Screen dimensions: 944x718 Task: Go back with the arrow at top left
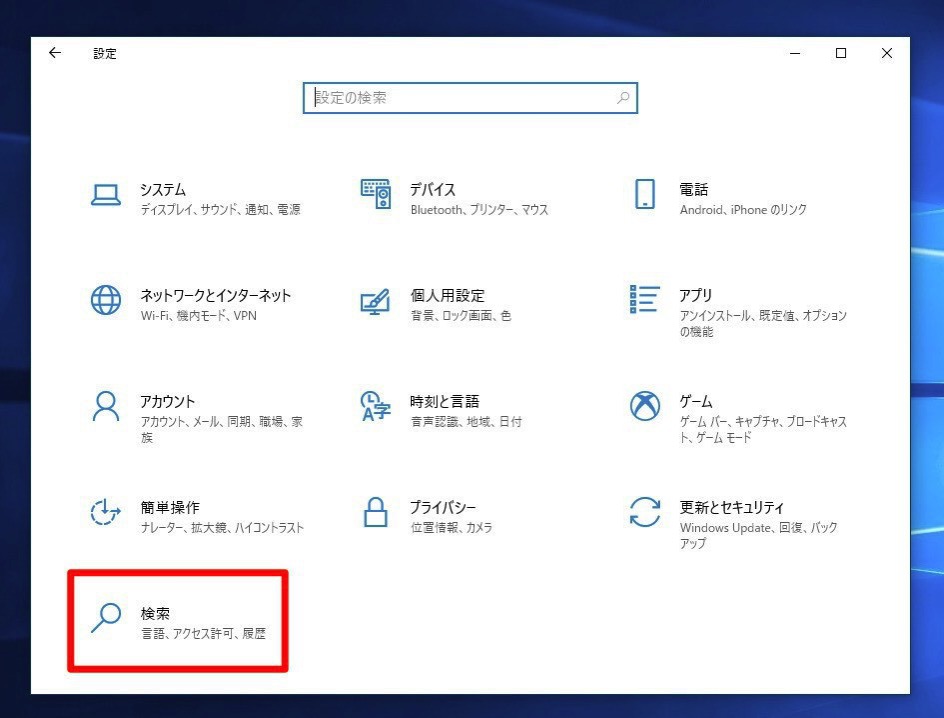(55, 53)
